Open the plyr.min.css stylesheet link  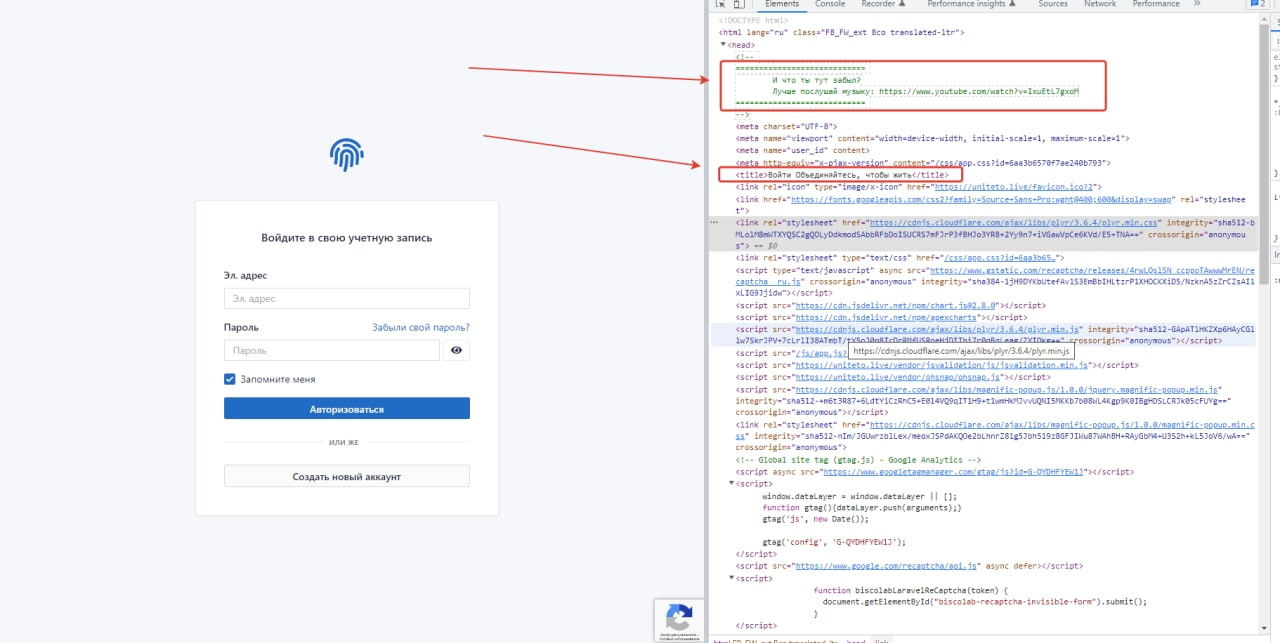point(1013,222)
